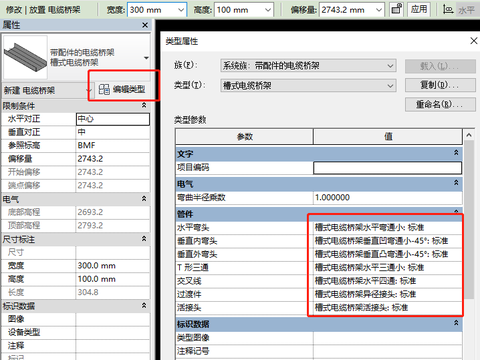The height and width of the screenshot is (360, 480).
Task: Select the 垂直外弯头 fitting value cell
Action: point(387,255)
